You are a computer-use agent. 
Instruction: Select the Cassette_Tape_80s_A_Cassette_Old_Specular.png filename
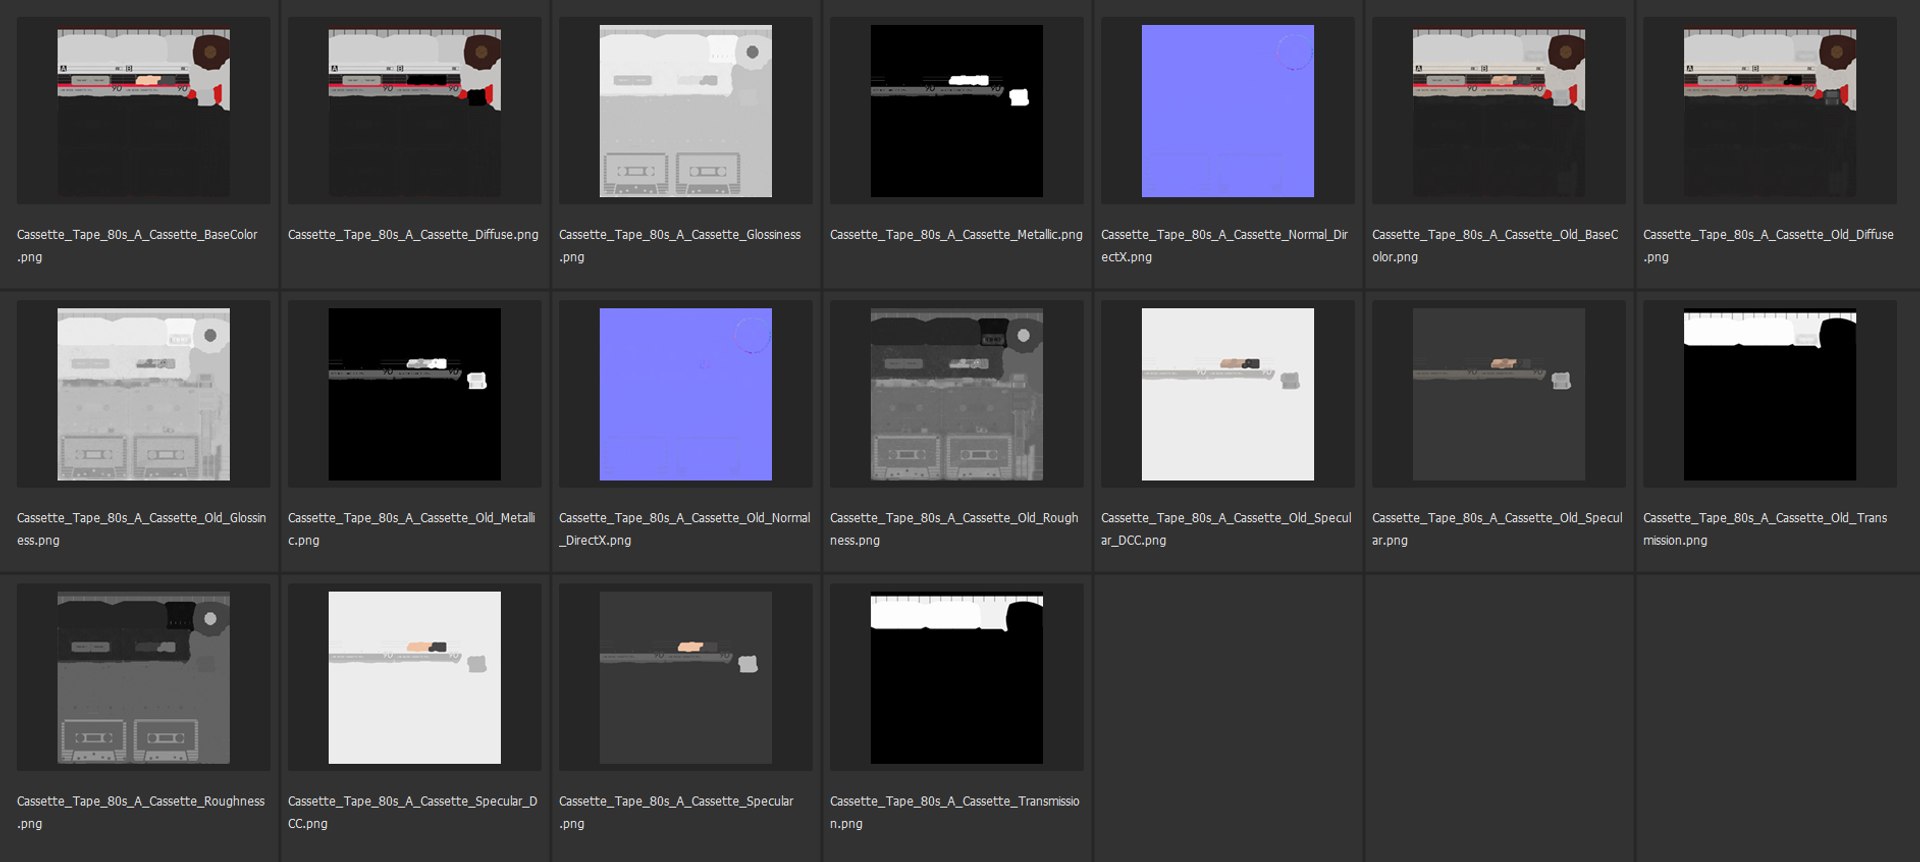[x=1497, y=529]
